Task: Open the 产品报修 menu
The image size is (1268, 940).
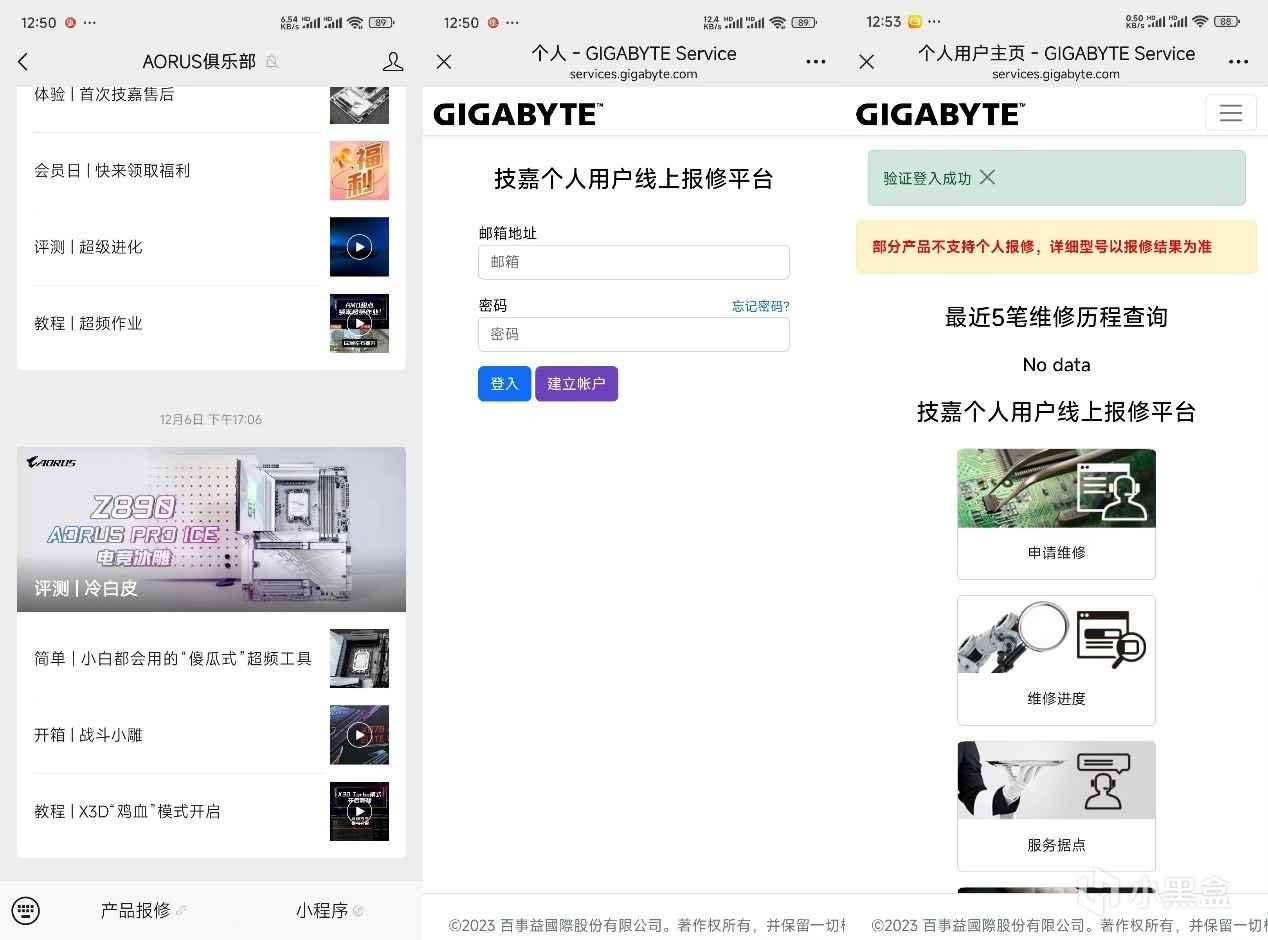Action: point(142,910)
